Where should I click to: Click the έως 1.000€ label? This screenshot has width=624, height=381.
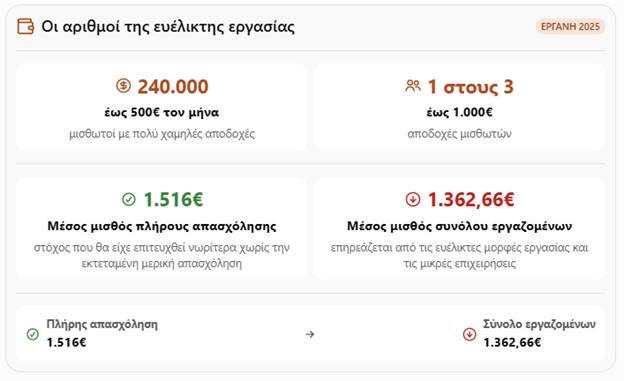(459, 113)
